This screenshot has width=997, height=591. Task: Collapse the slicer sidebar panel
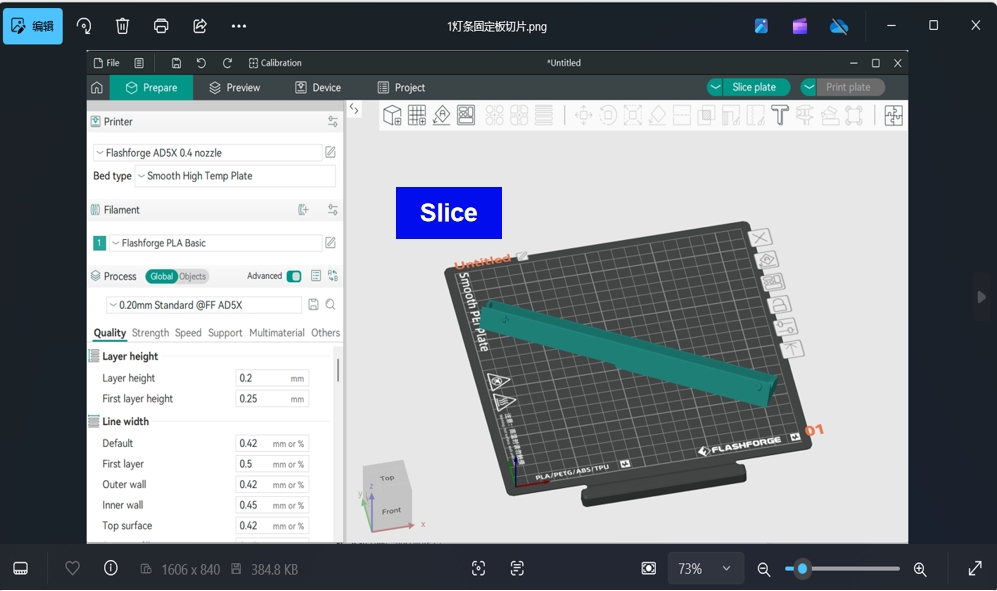[x=354, y=109]
